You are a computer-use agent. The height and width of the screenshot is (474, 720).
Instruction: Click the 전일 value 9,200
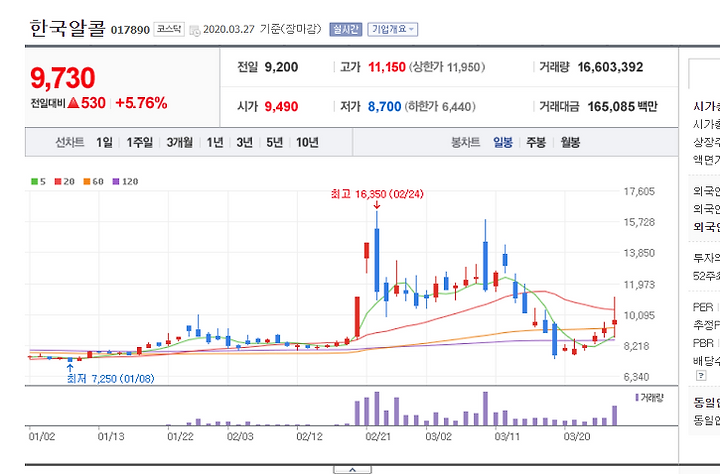281,67
